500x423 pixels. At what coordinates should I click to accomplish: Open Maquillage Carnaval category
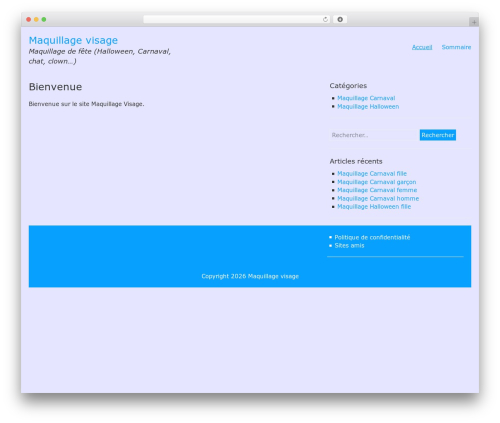click(x=366, y=98)
